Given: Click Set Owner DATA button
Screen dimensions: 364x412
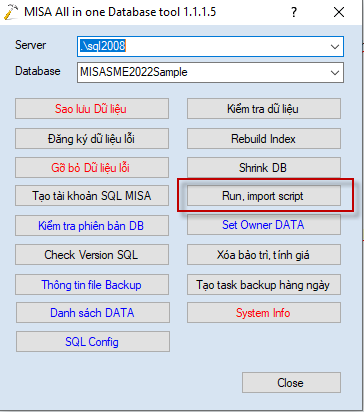Looking at the screenshot, I should tap(264, 225).
